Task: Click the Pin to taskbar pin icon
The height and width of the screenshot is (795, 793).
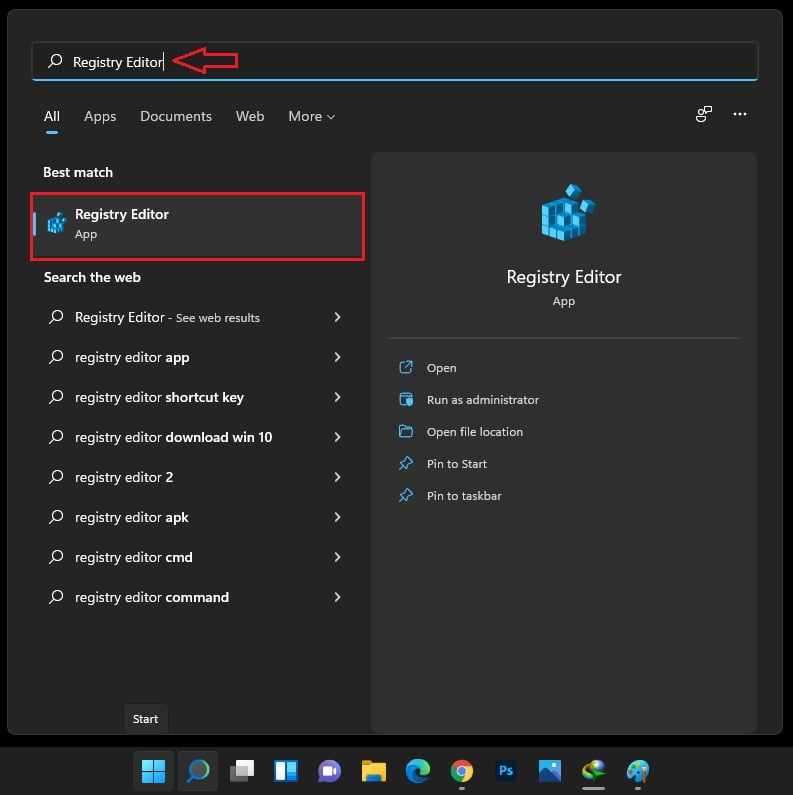Action: [406, 495]
